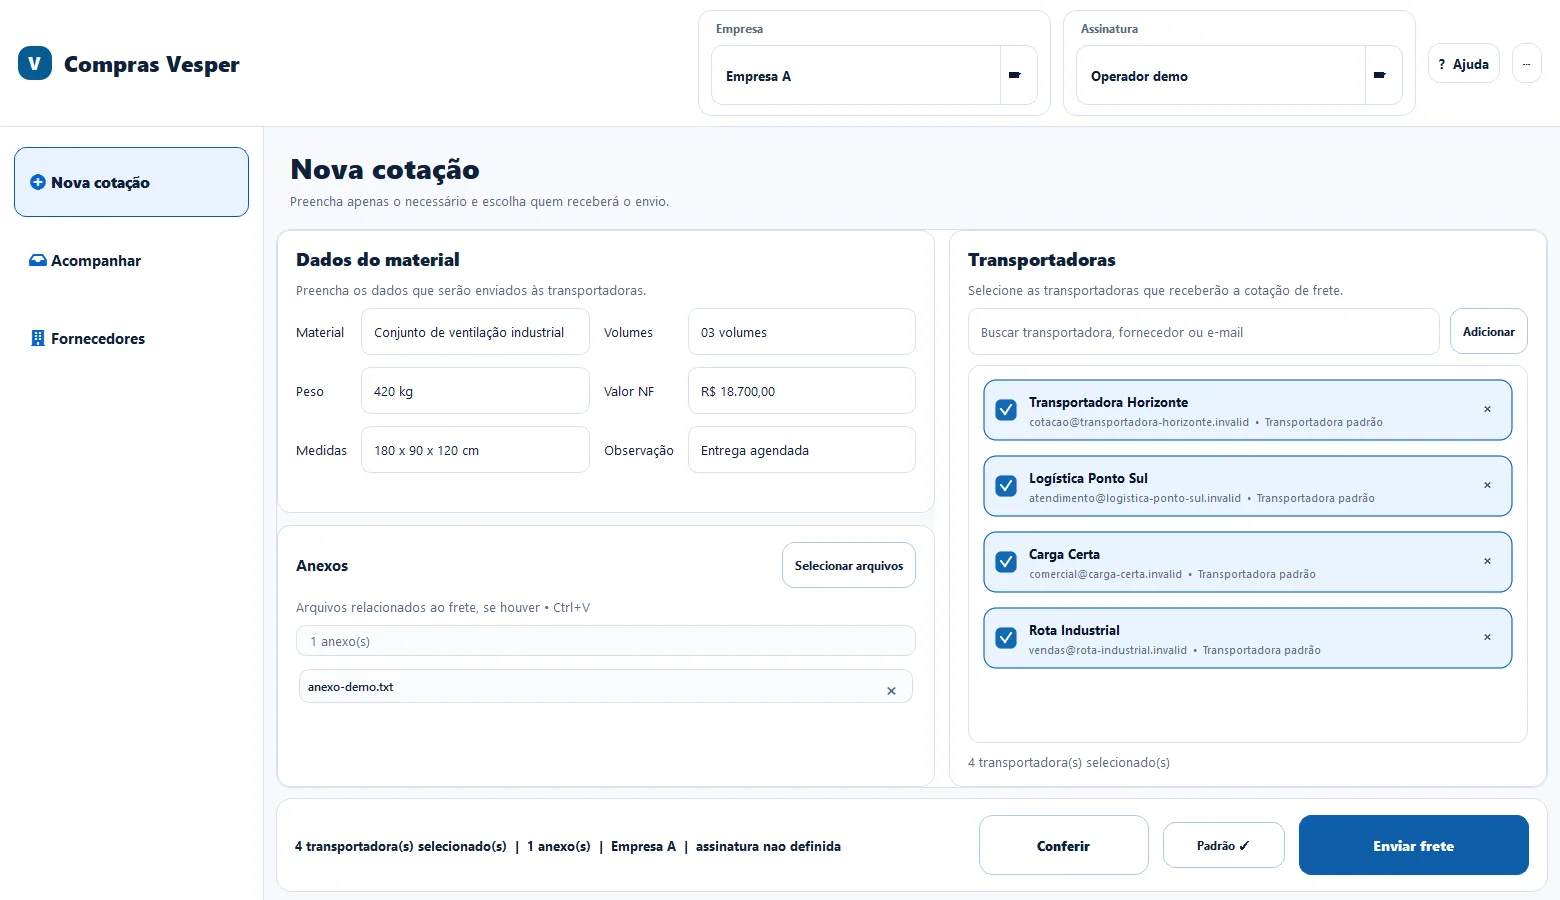
Task: Focus the Material input field
Action: pos(475,332)
